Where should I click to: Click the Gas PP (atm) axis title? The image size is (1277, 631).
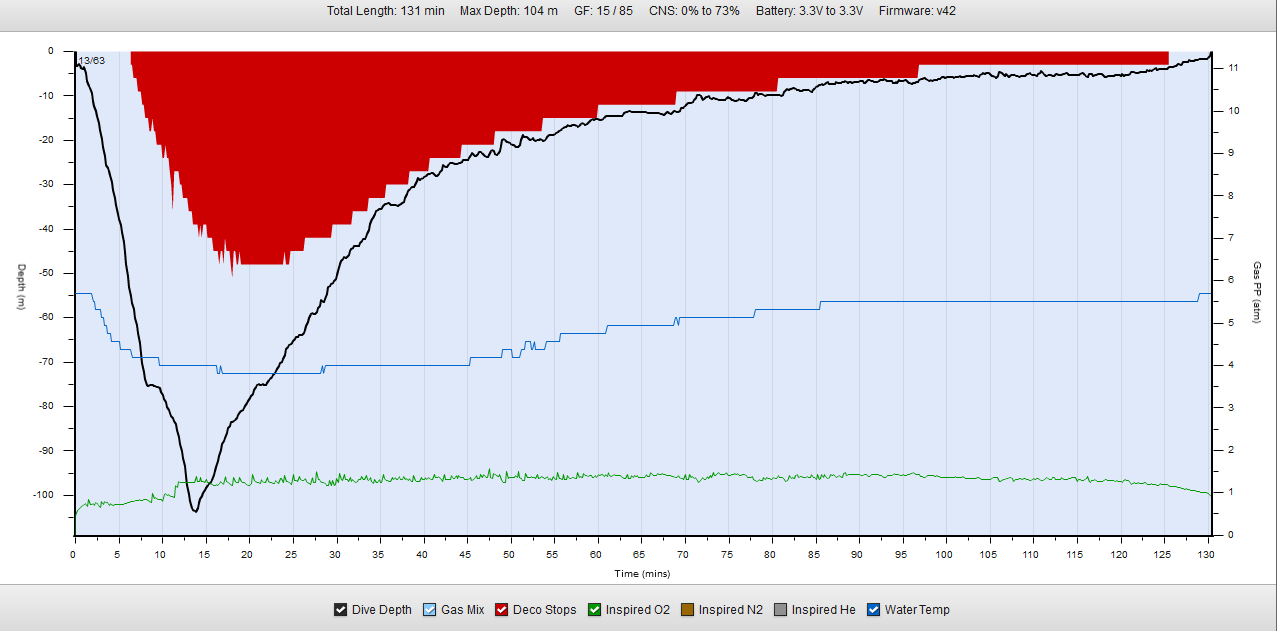[x=1257, y=292]
